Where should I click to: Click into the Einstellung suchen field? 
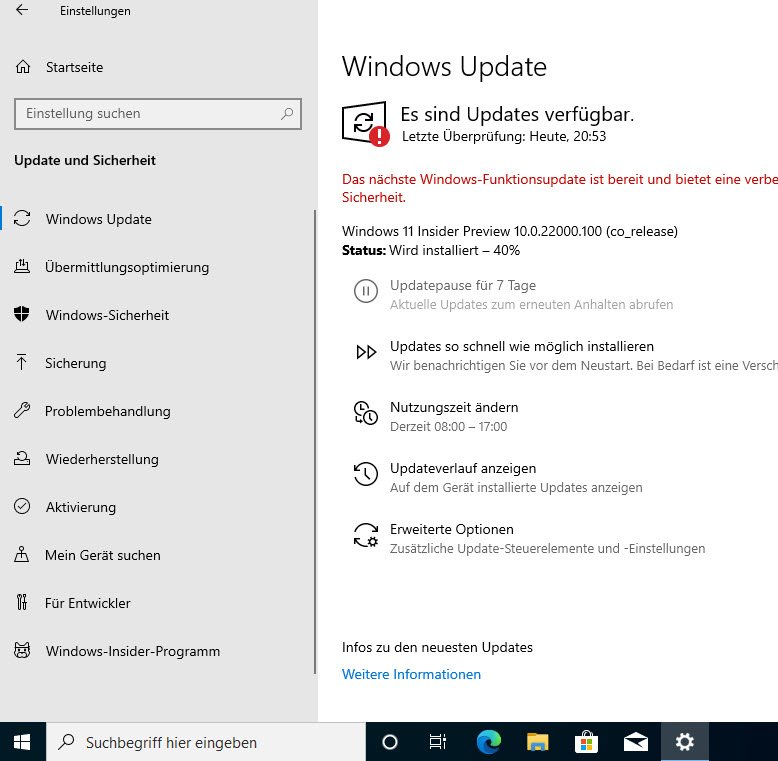(158, 114)
